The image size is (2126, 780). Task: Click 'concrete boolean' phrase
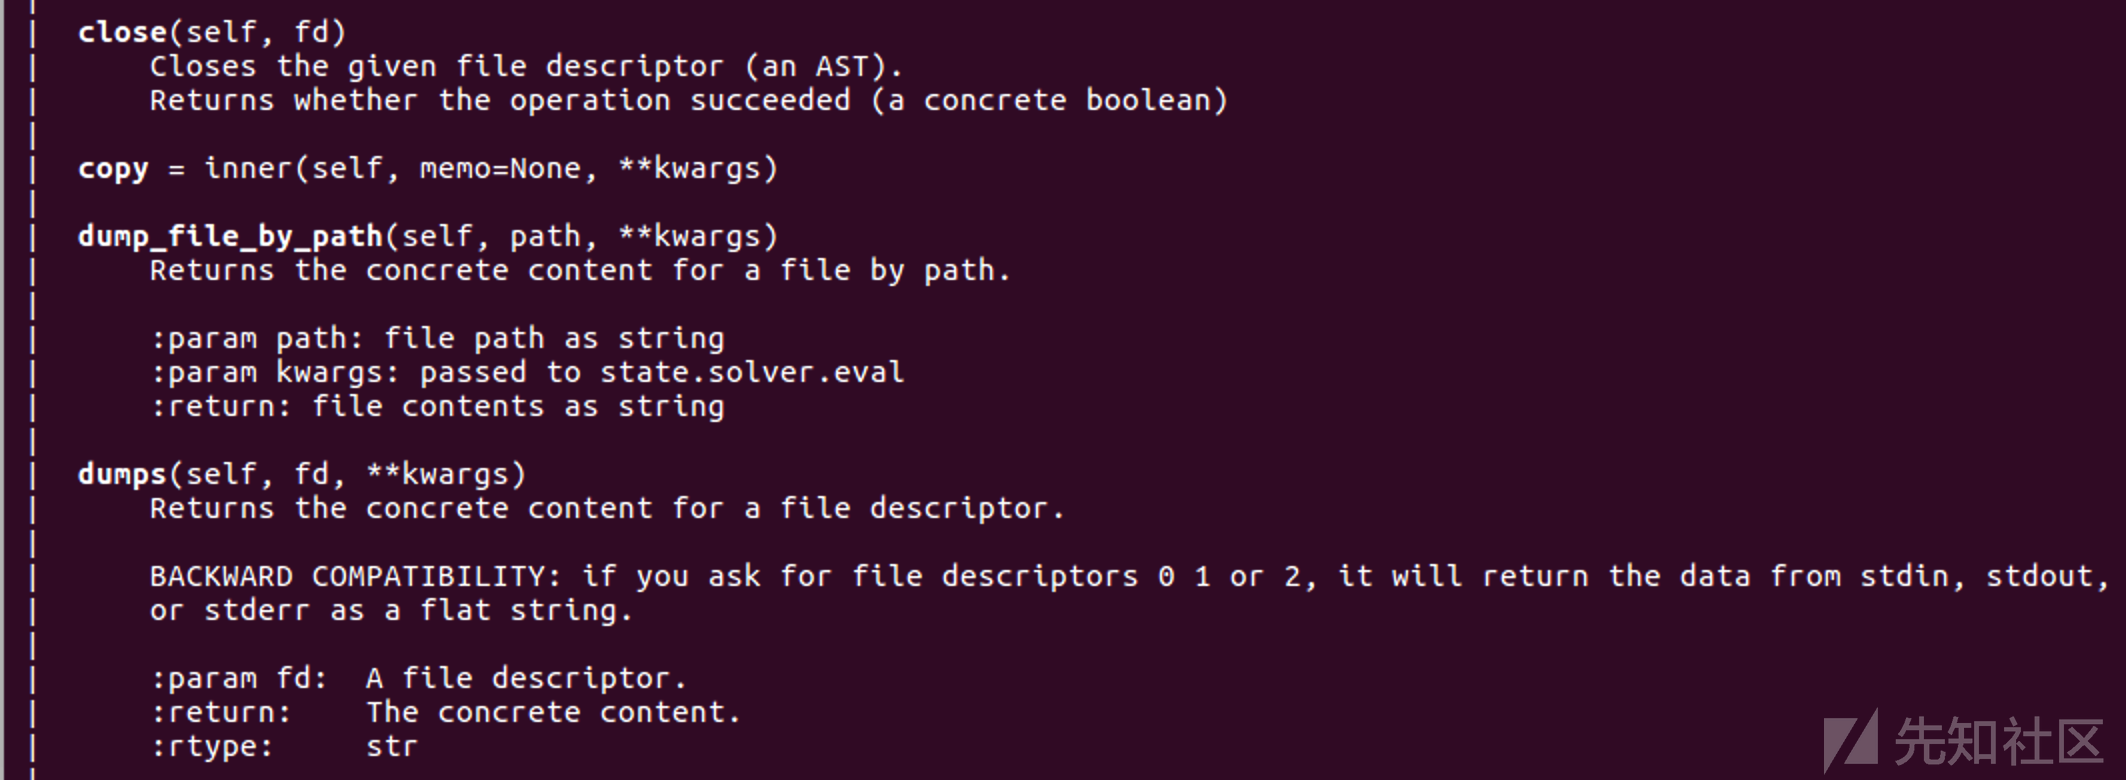(x=1067, y=100)
